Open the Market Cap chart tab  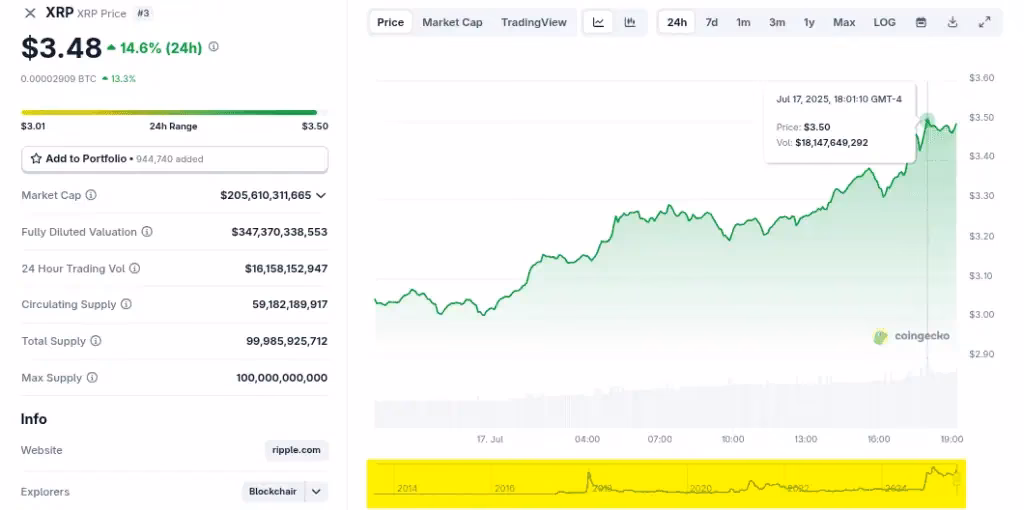452,22
